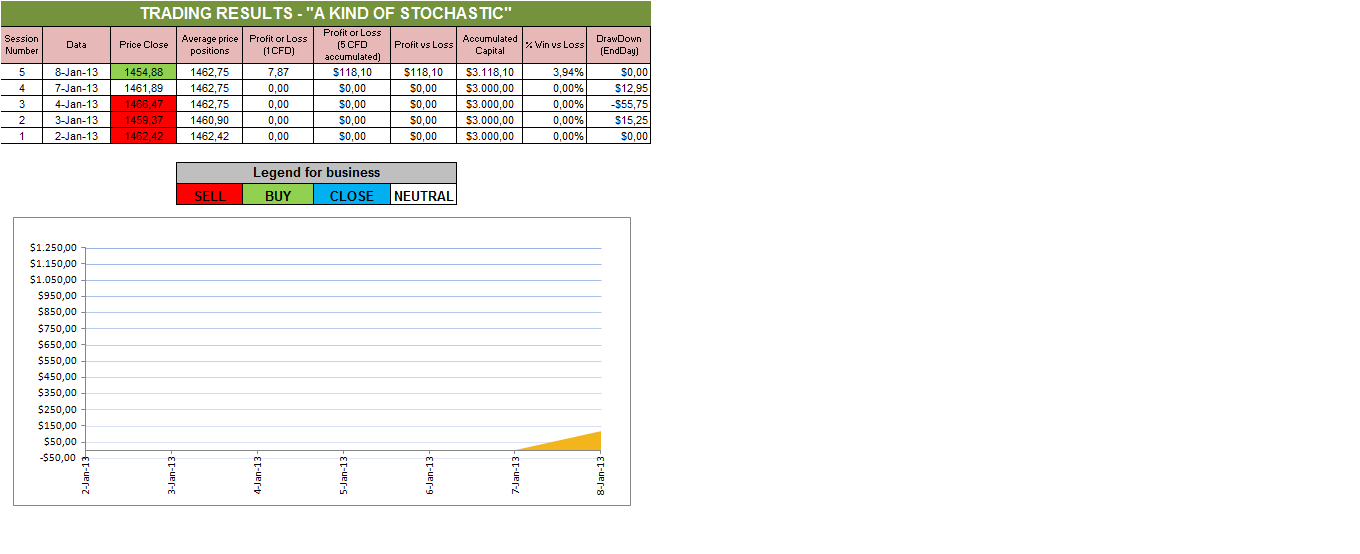Click chart y-axis label $1.050,00
The width and height of the screenshot is (1360, 554).
tap(53, 279)
